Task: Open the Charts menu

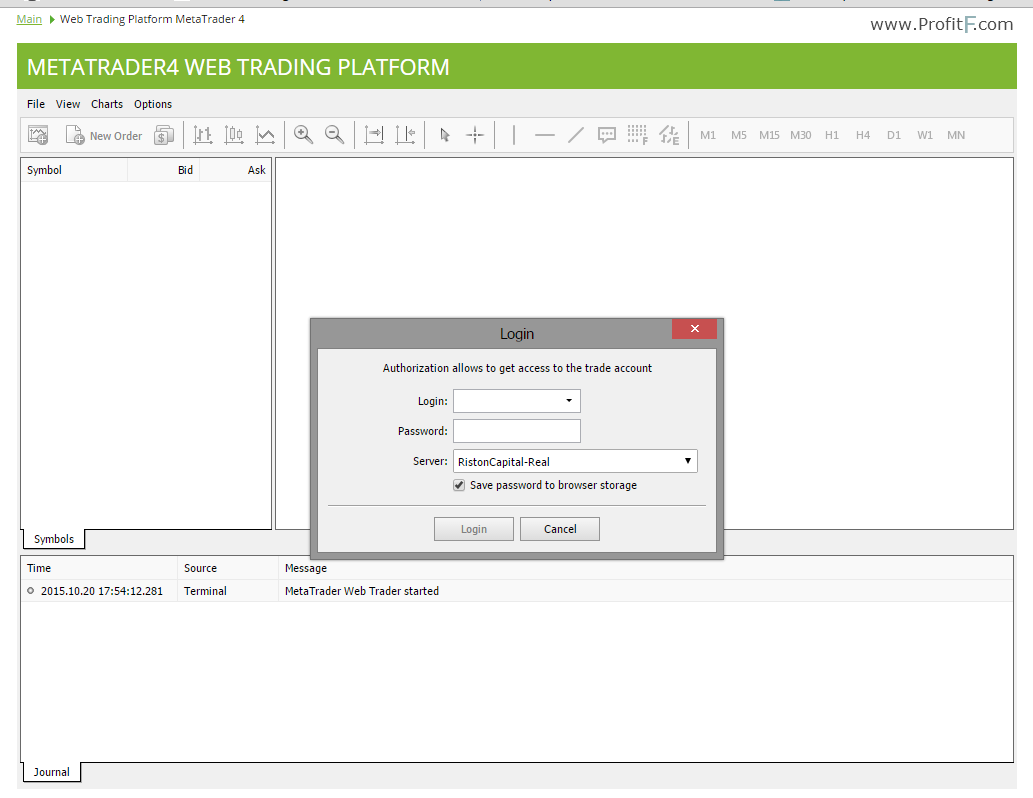Action: click(x=107, y=104)
